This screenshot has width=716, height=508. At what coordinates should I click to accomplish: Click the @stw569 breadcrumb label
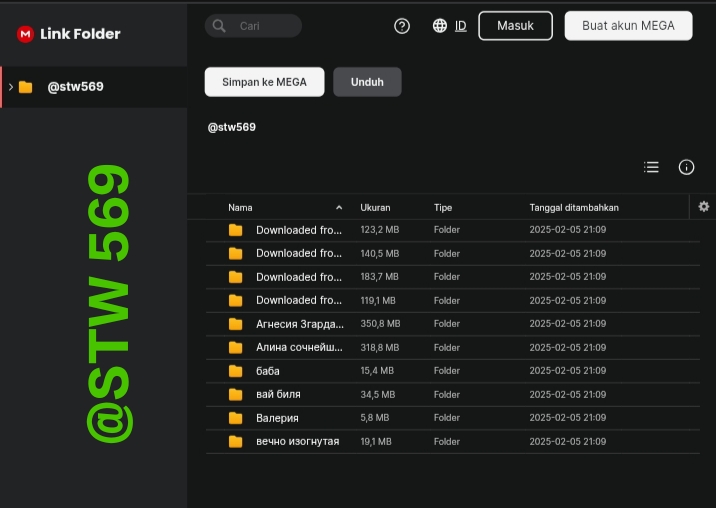232,127
